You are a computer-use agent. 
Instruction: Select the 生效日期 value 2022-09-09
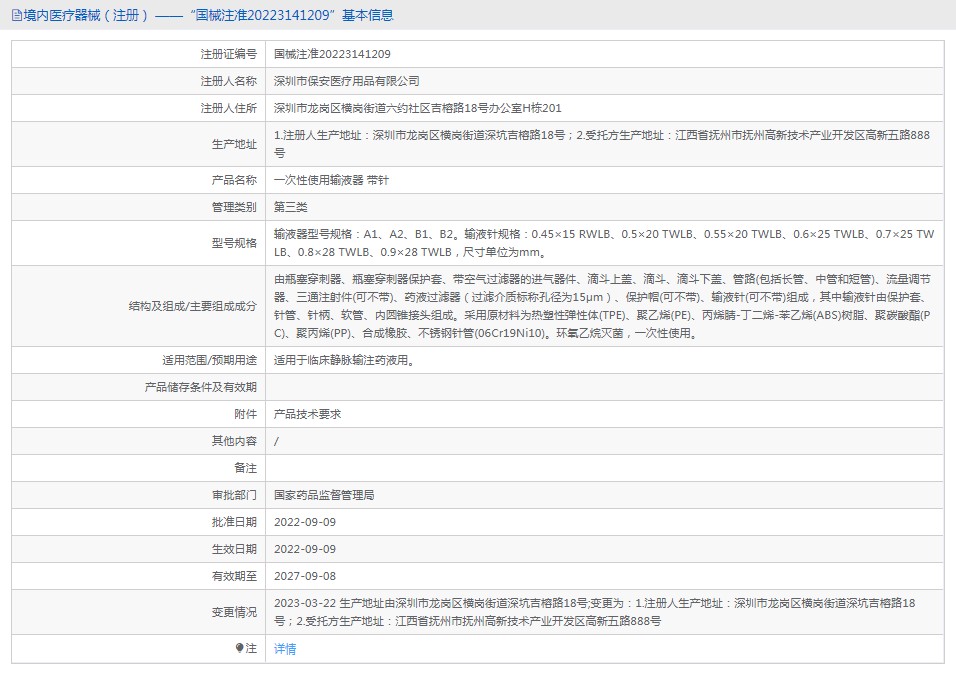pos(305,549)
